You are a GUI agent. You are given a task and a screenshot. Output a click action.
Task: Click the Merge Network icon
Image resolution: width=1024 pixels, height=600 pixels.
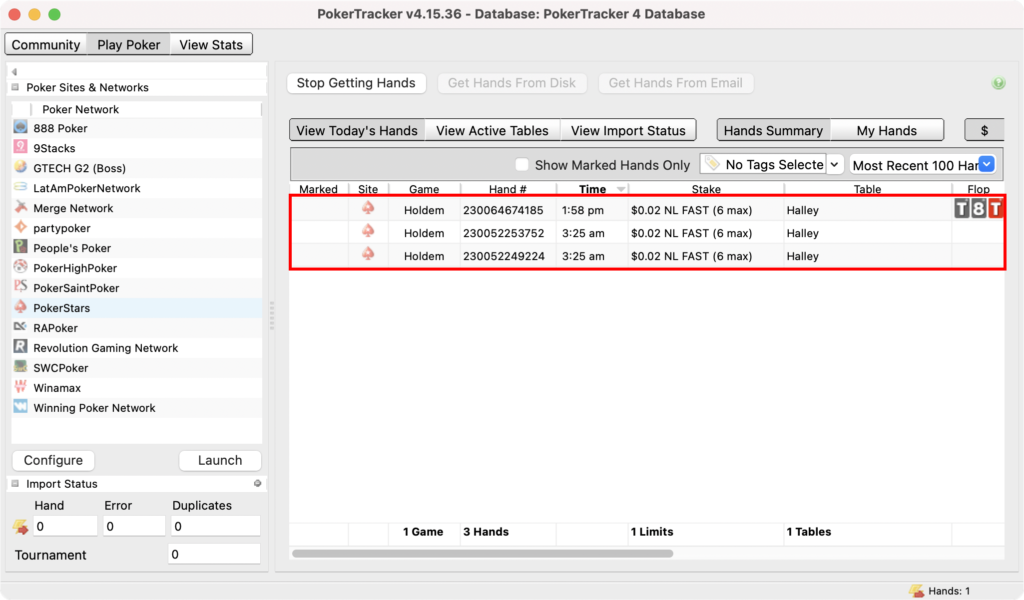click(20, 208)
